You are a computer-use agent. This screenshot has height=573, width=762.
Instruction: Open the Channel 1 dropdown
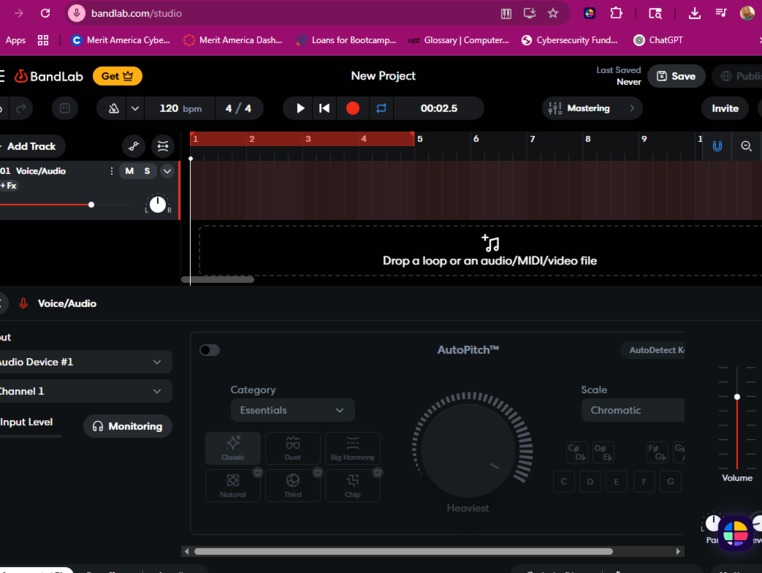(x=84, y=391)
